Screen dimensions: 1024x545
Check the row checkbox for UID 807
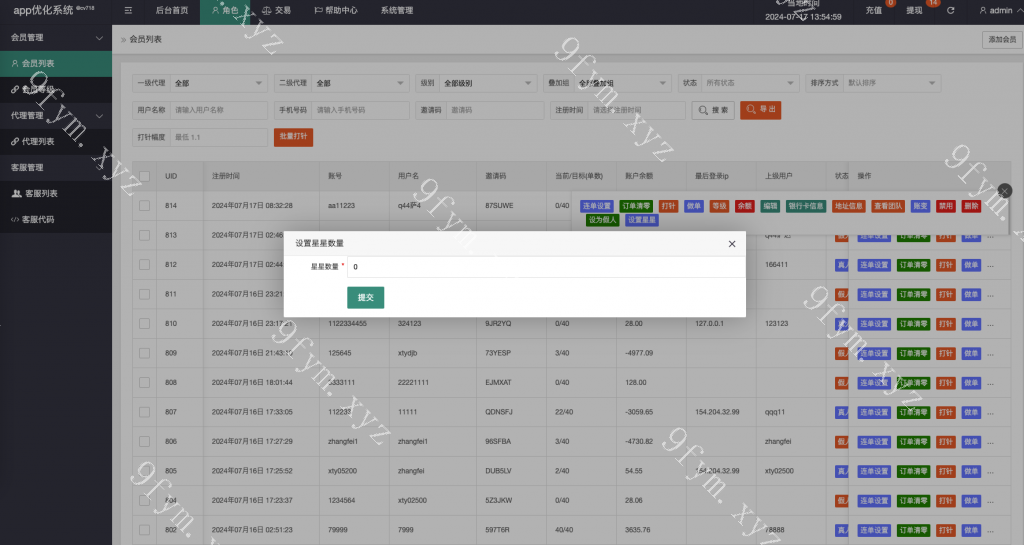[x=144, y=412]
